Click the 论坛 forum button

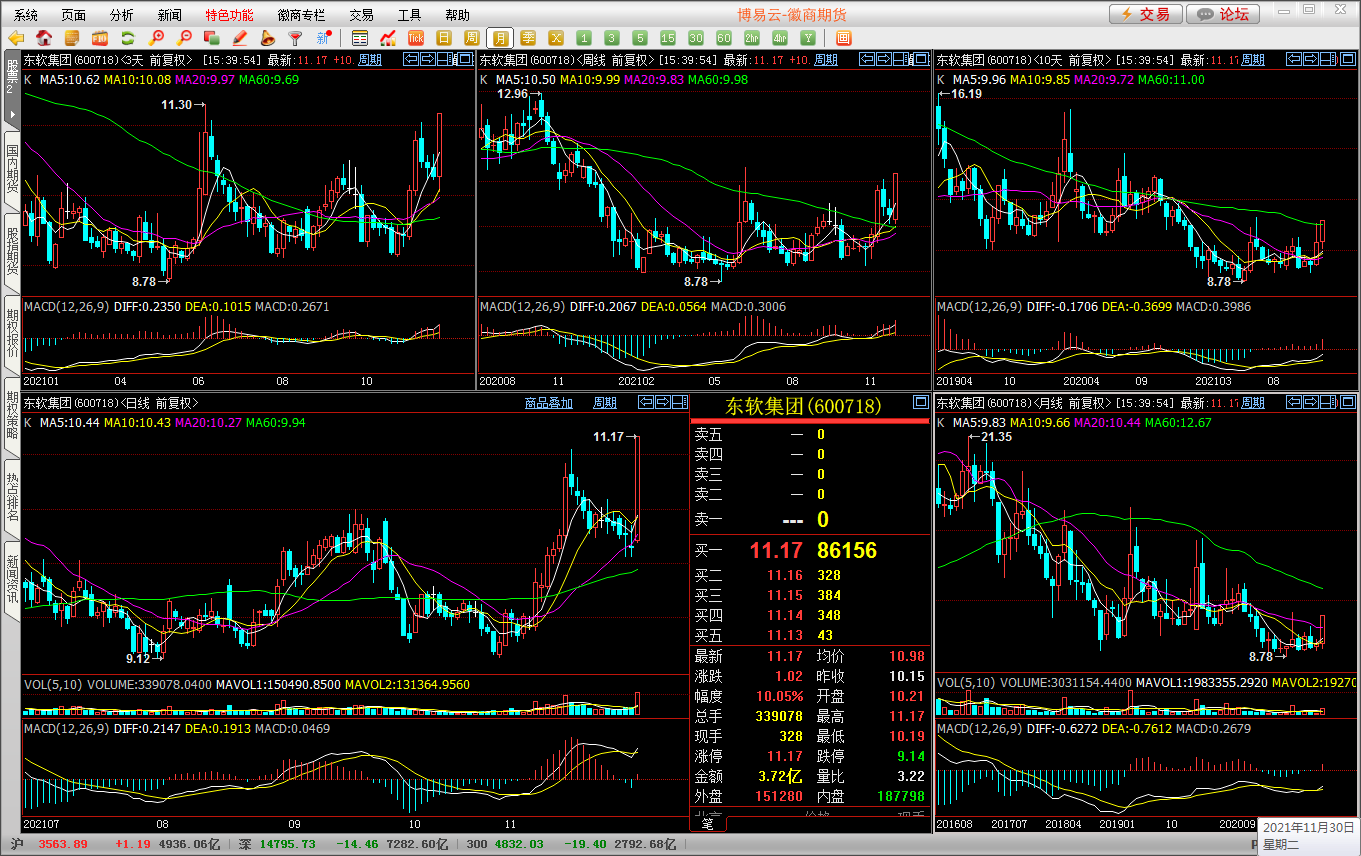[1223, 14]
